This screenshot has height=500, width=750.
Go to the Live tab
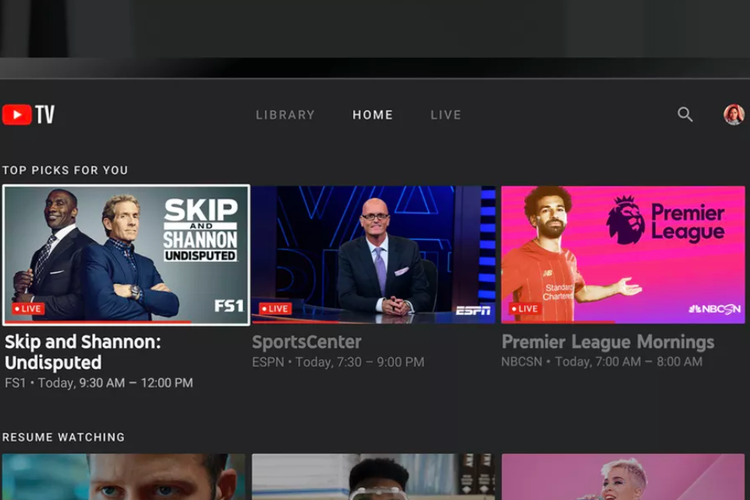coord(446,115)
